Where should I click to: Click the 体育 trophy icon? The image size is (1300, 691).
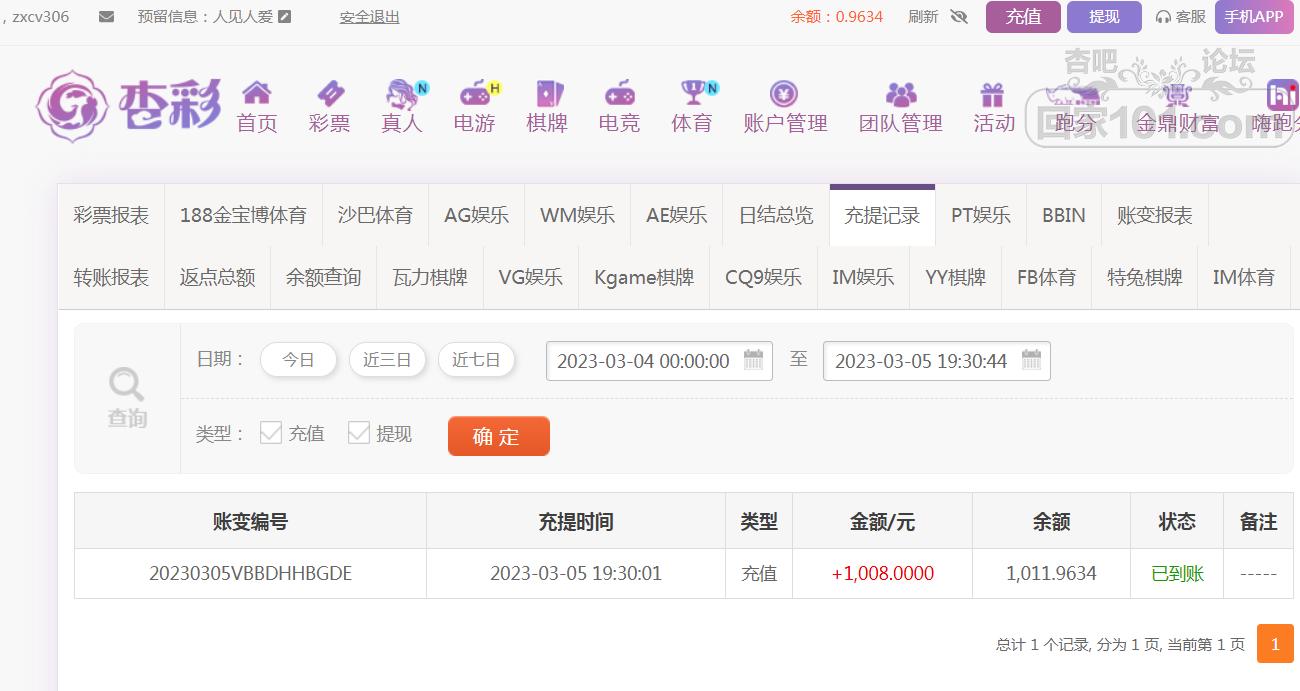[x=692, y=94]
